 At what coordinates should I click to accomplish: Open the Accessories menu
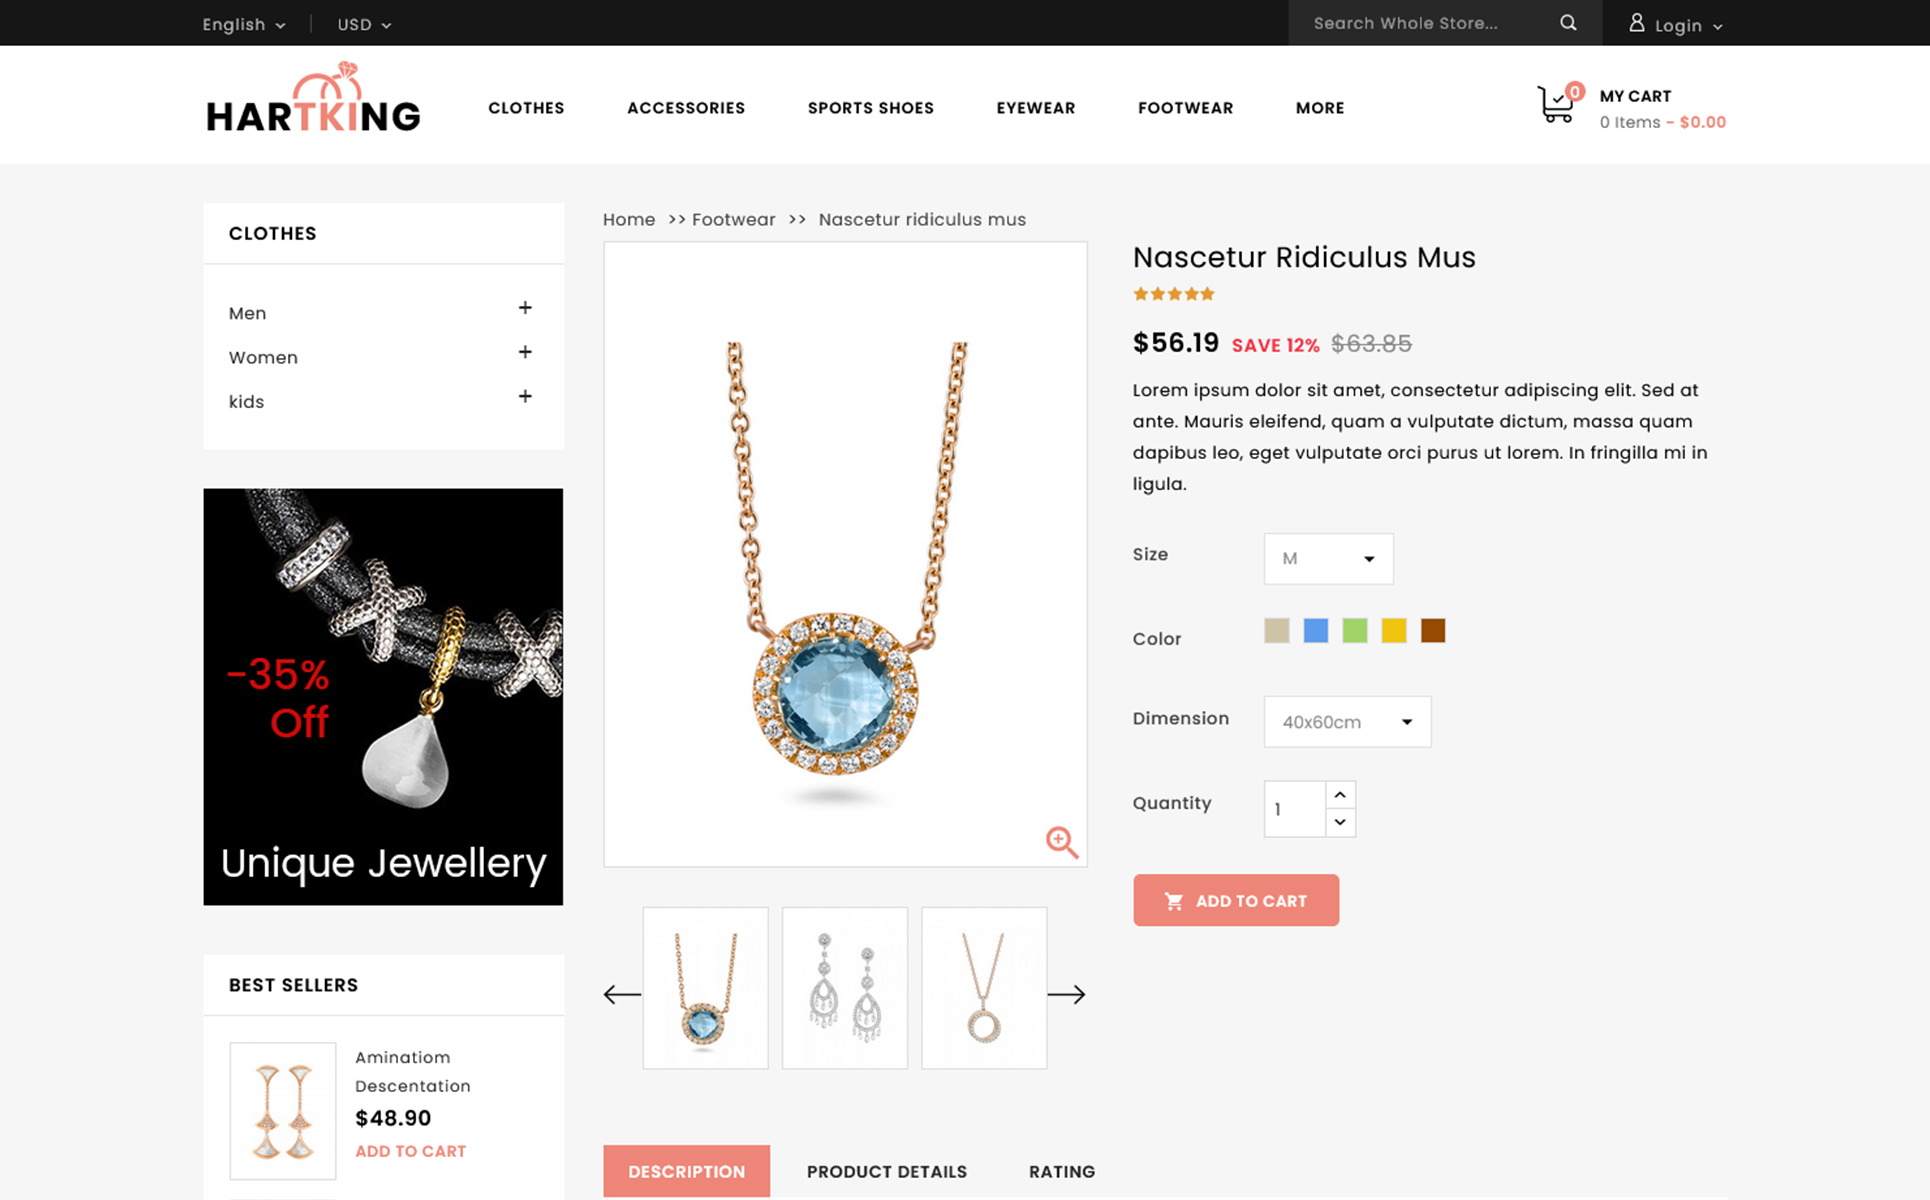[686, 108]
